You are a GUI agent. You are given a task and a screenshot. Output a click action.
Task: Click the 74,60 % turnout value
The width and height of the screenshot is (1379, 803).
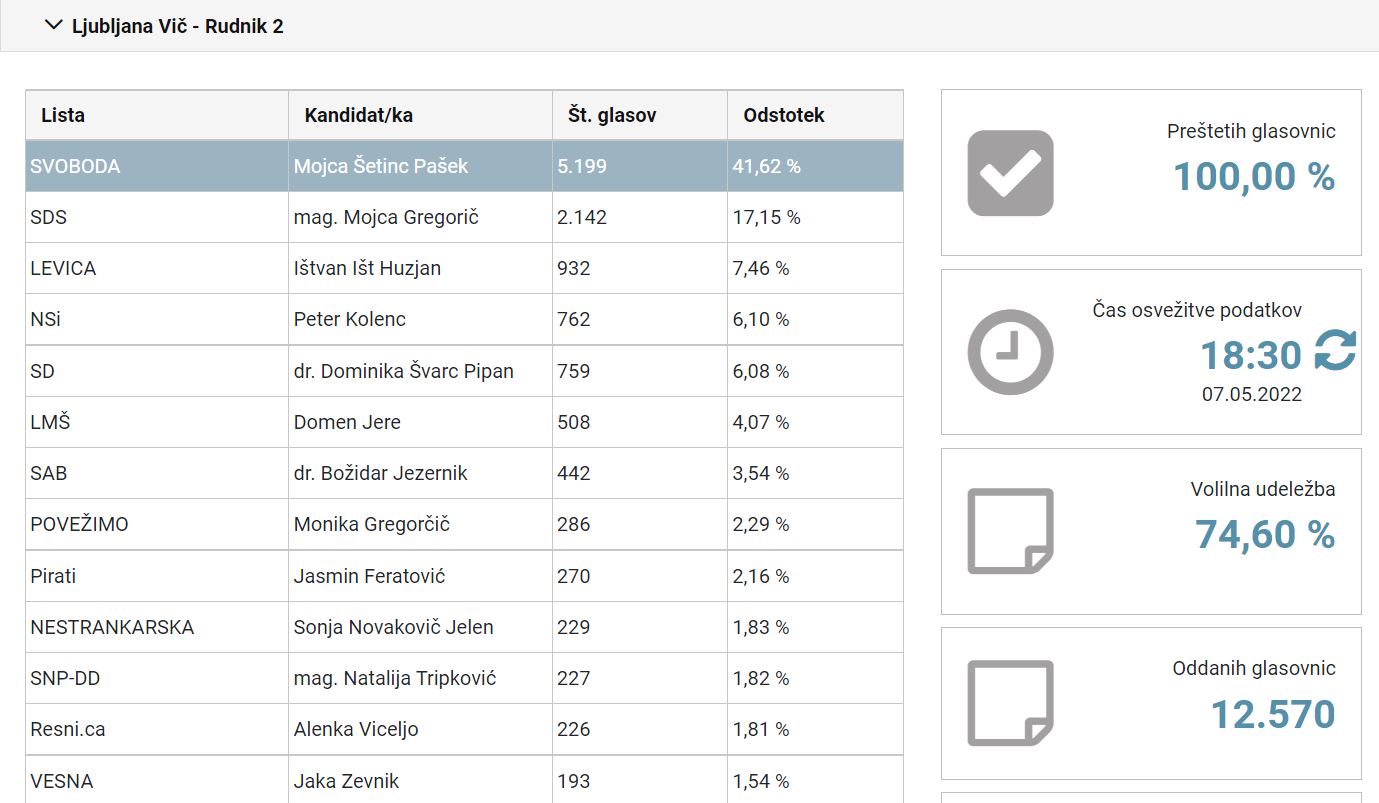[x=1264, y=535]
